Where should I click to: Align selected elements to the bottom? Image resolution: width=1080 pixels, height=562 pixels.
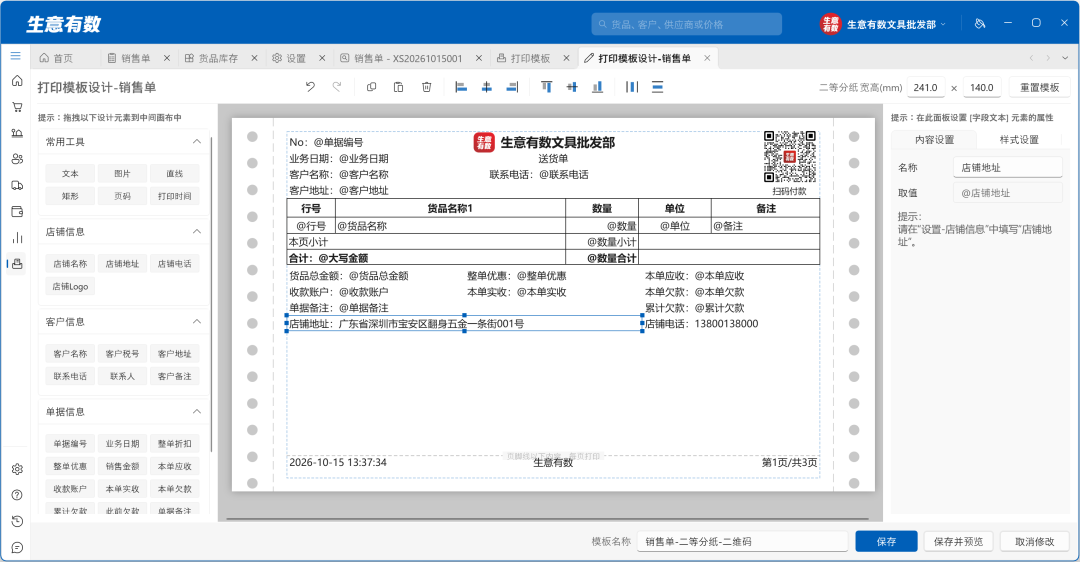597,87
